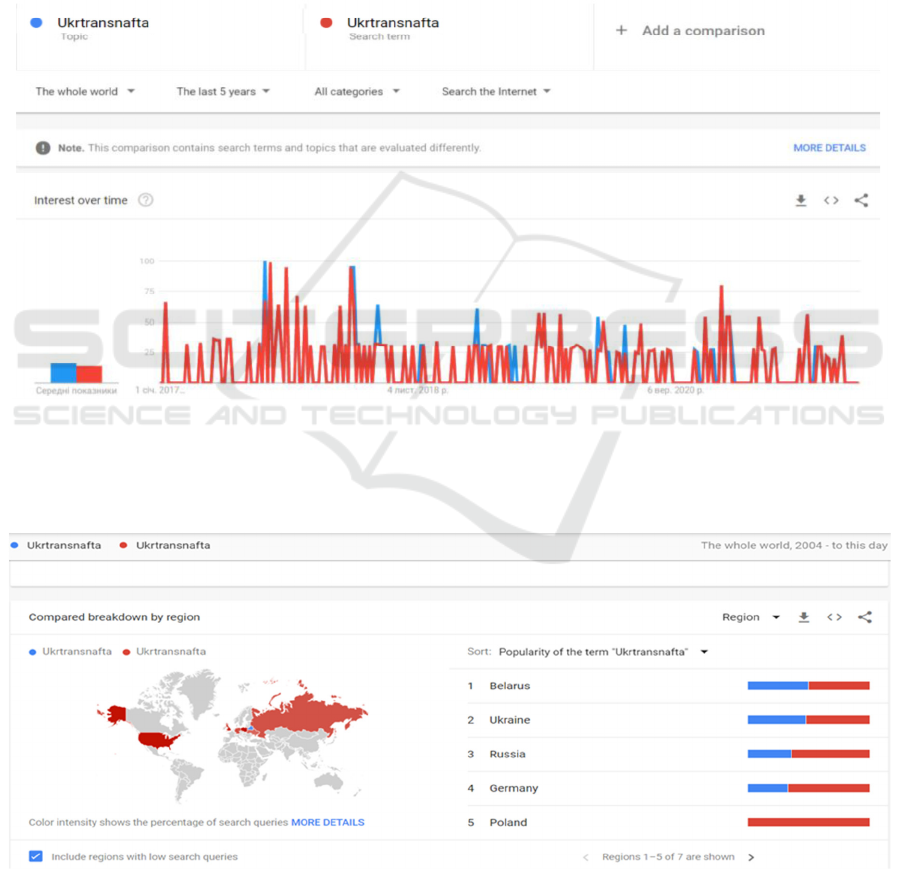Open The last 5 years time dropdown
This screenshot has width=901, height=869.
click(223, 91)
